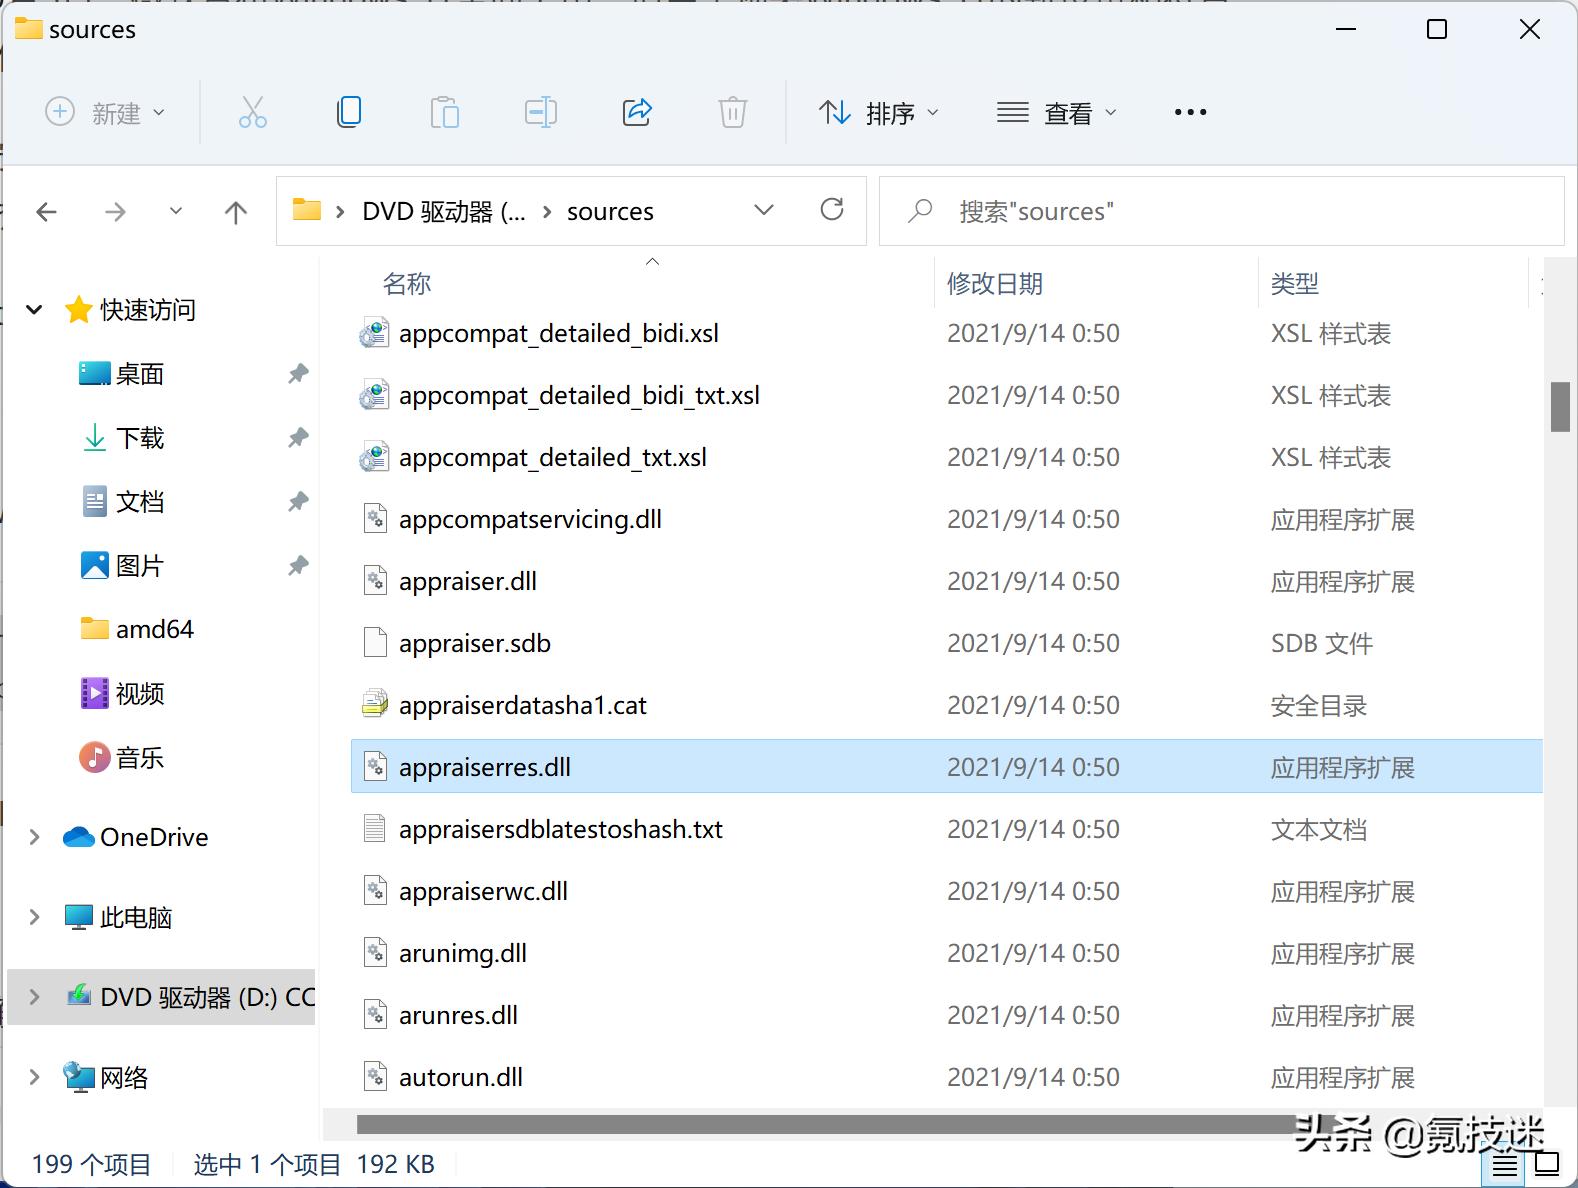
Task: Collapse the 快速访问 tree node
Action: point(35,310)
